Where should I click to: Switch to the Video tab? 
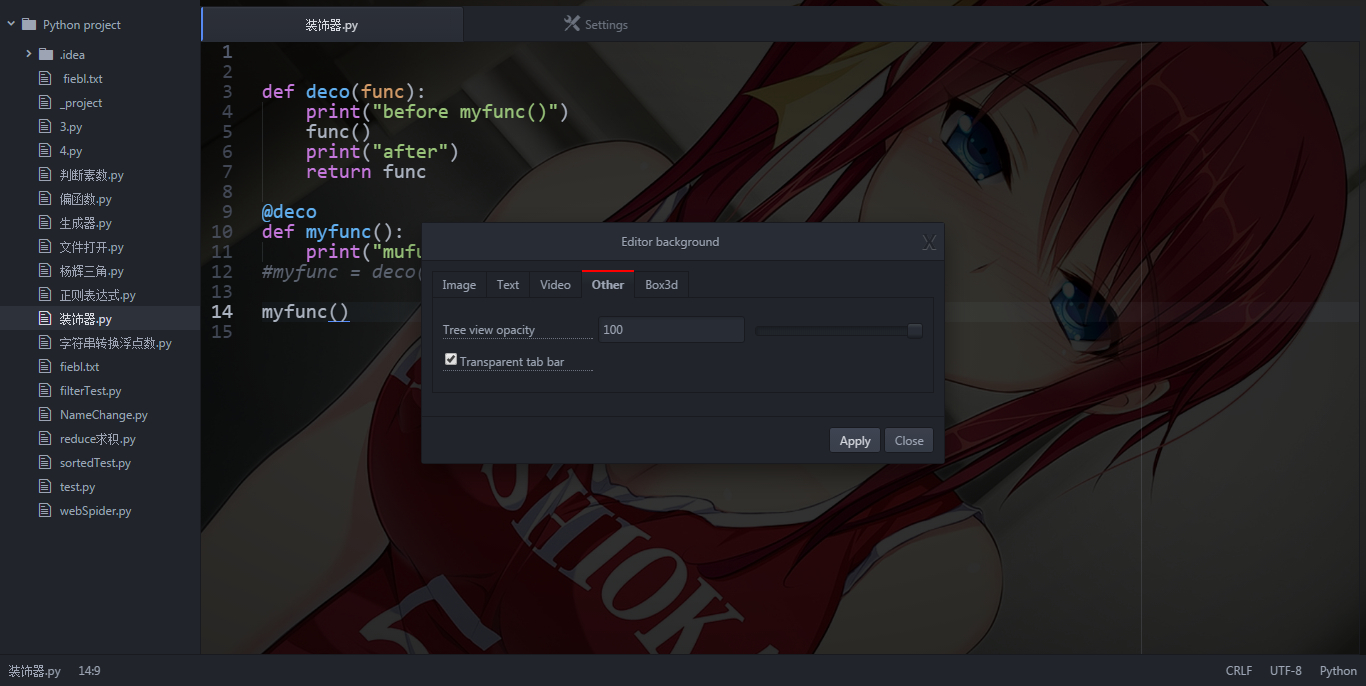pos(555,285)
